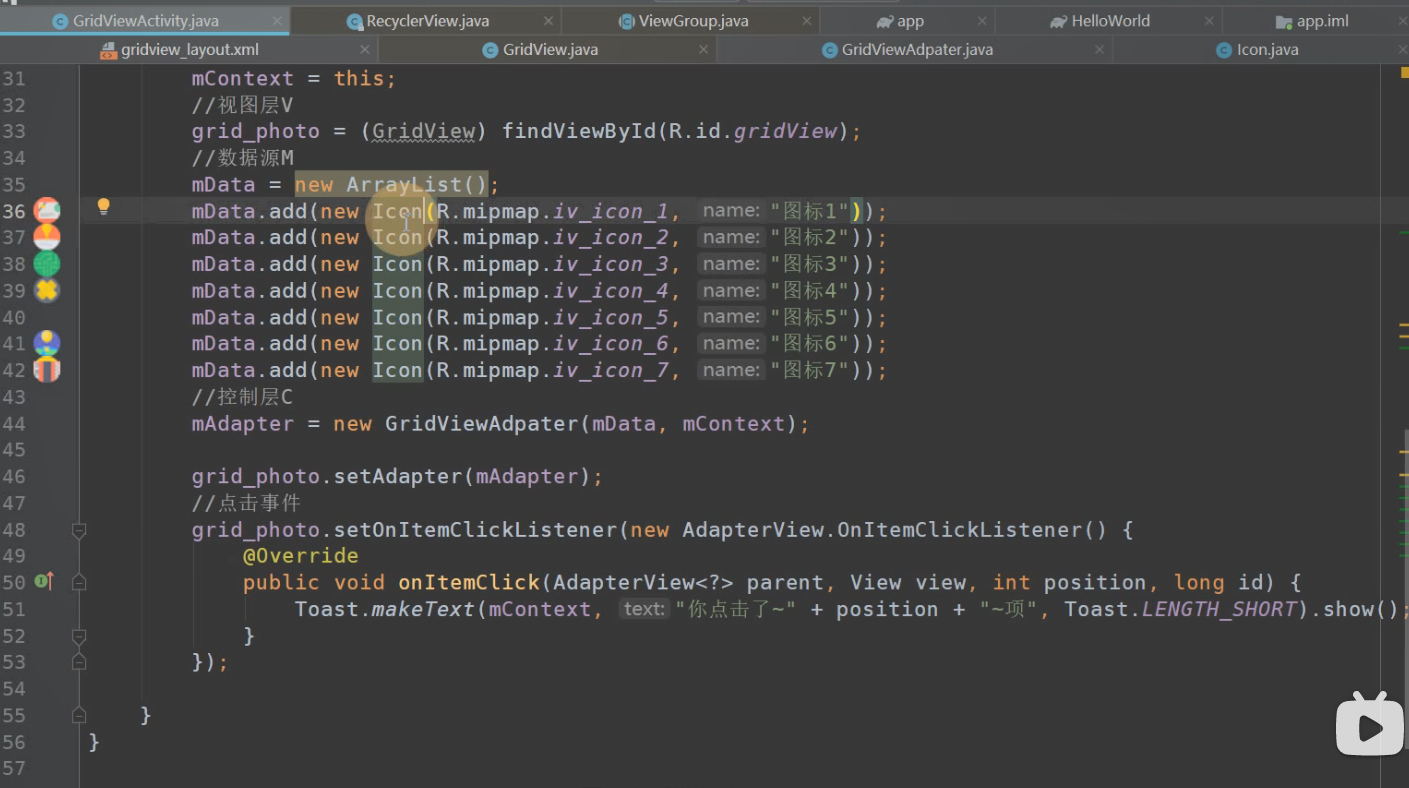Click the comment "//点击事件" on line 47
Image resolution: width=1409 pixels, height=788 pixels.
(246, 503)
